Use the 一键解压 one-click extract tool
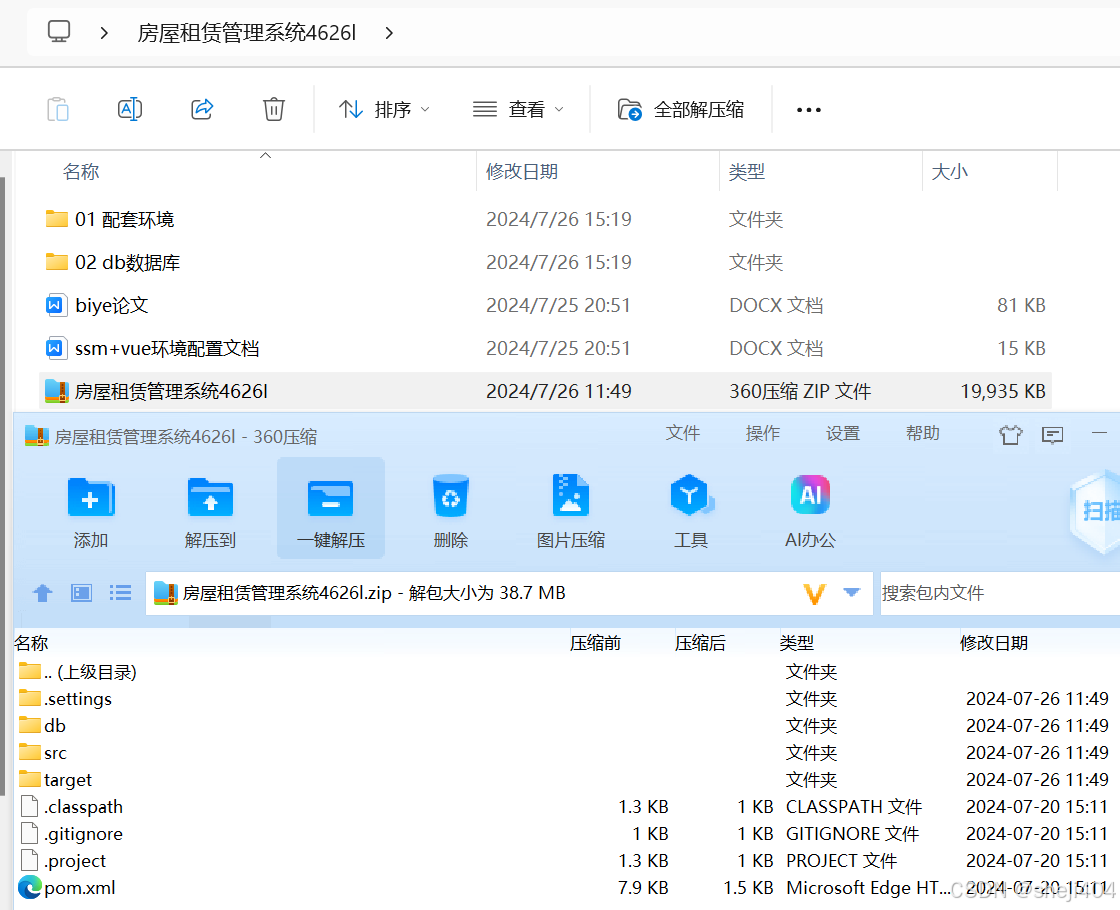Viewport: 1120px width, 910px height. (x=331, y=508)
